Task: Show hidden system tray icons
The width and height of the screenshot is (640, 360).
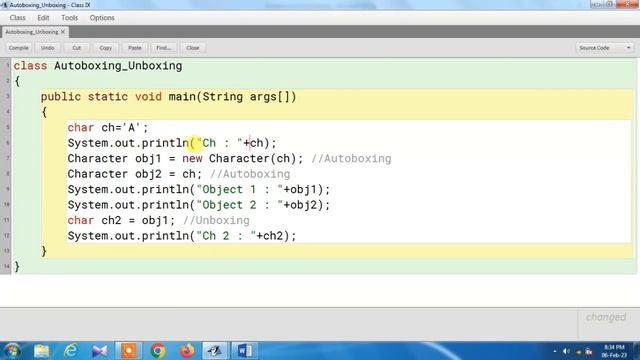Action: pyautogui.click(x=555, y=351)
